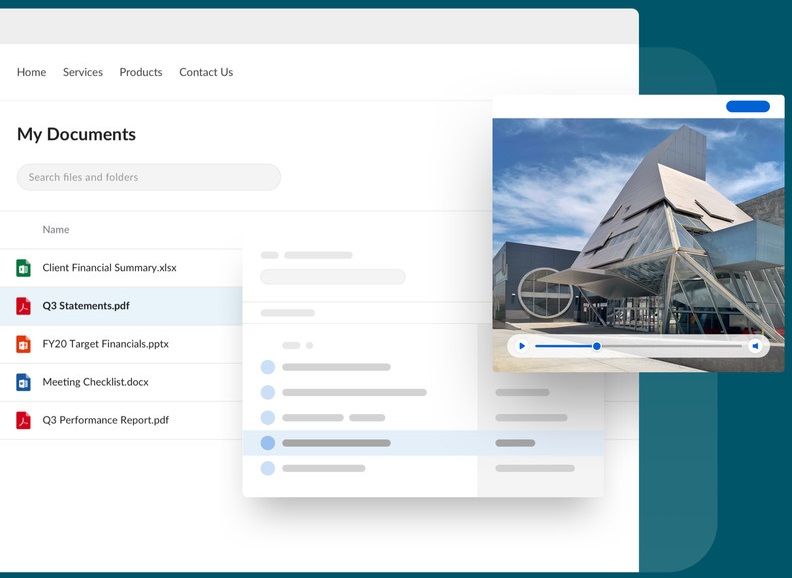
Task: Click the PDF icon for Q3 Performance Report
Action: coord(23,420)
